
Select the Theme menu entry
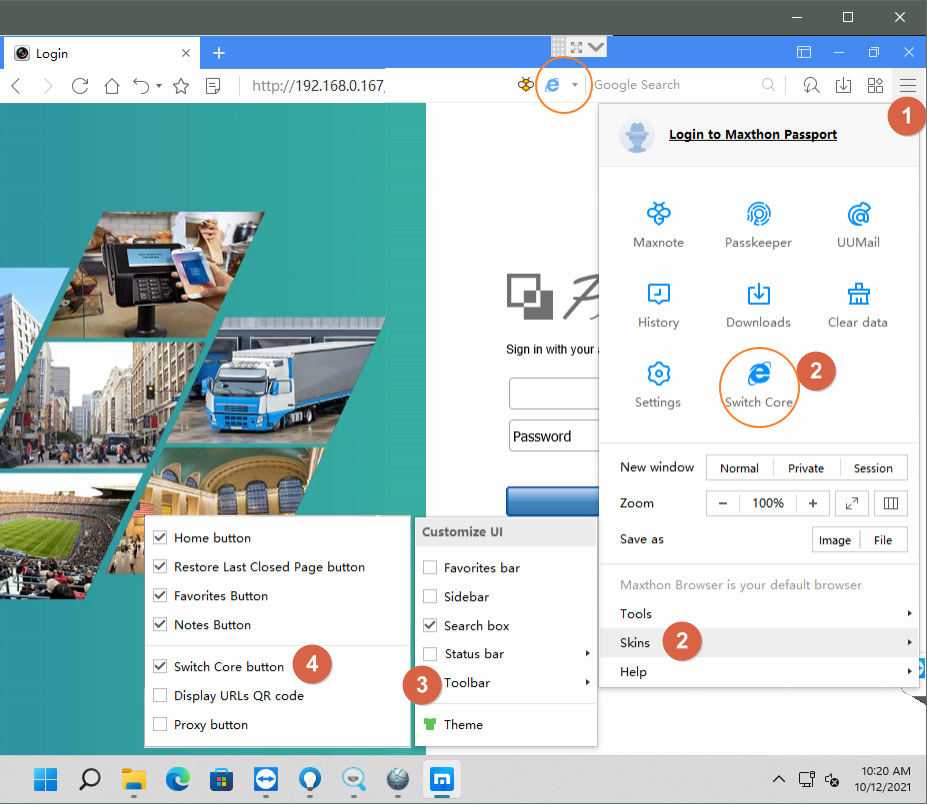[x=463, y=725]
